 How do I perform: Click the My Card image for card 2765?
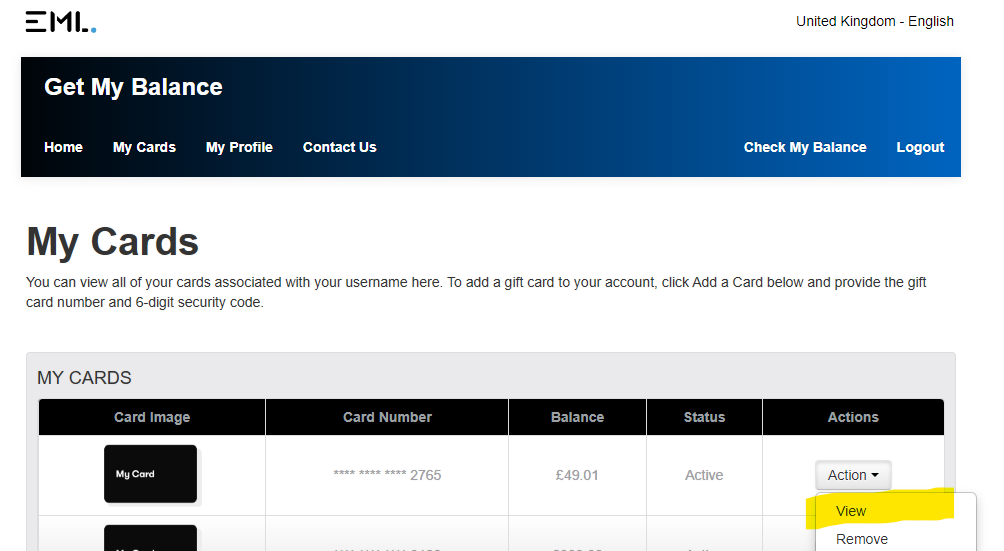(x=150, y=474)
